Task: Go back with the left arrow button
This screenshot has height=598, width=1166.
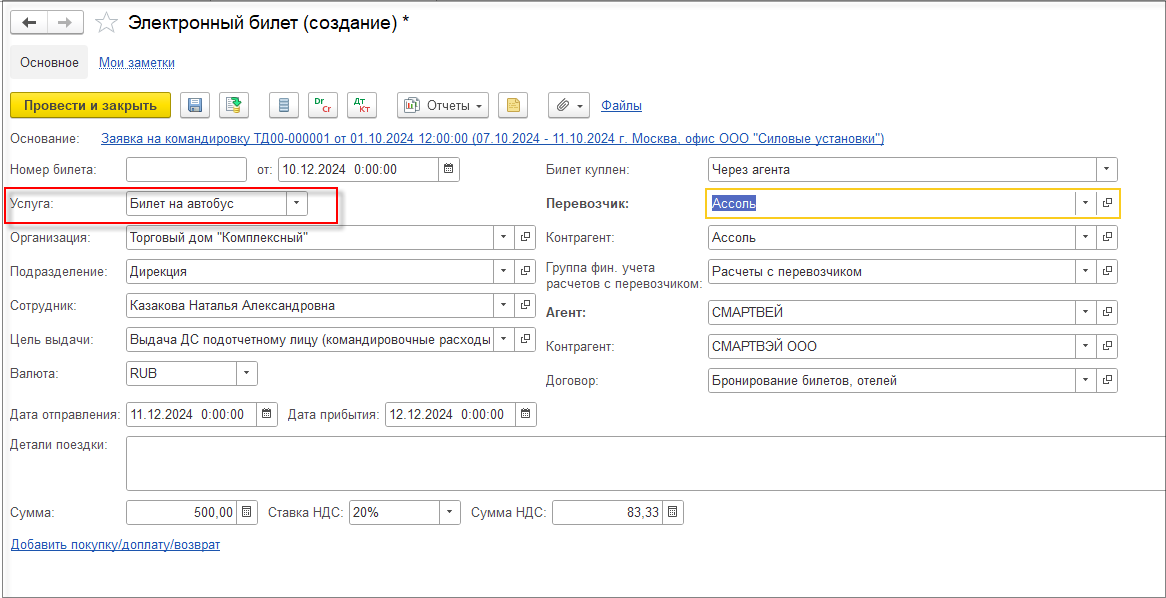Action: click(29, 23)
